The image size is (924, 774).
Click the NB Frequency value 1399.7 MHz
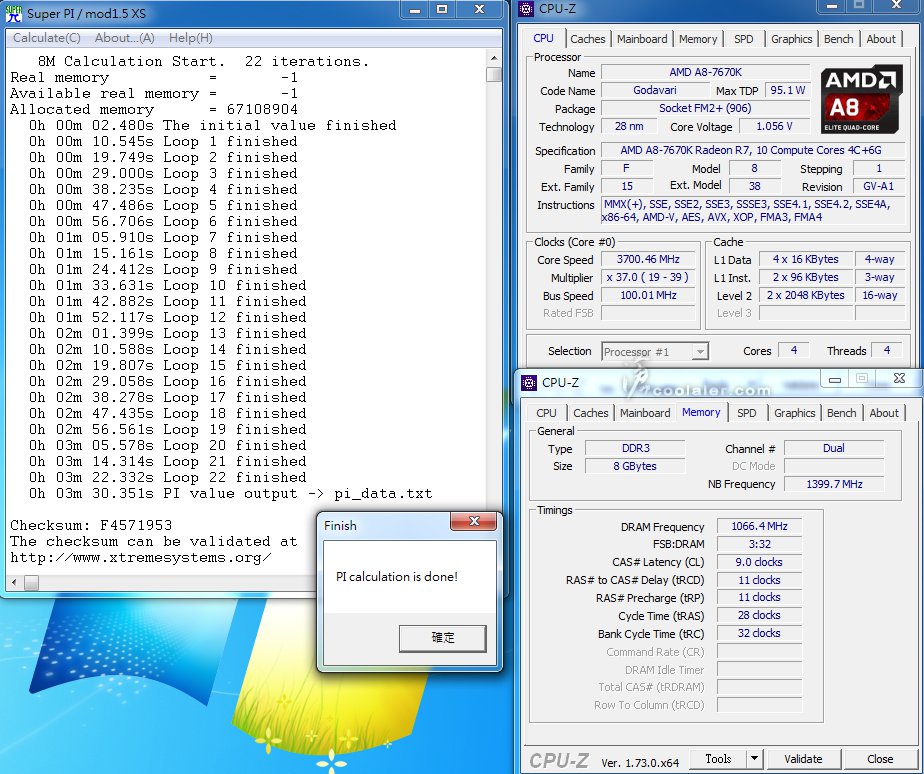tap(834, 484)
